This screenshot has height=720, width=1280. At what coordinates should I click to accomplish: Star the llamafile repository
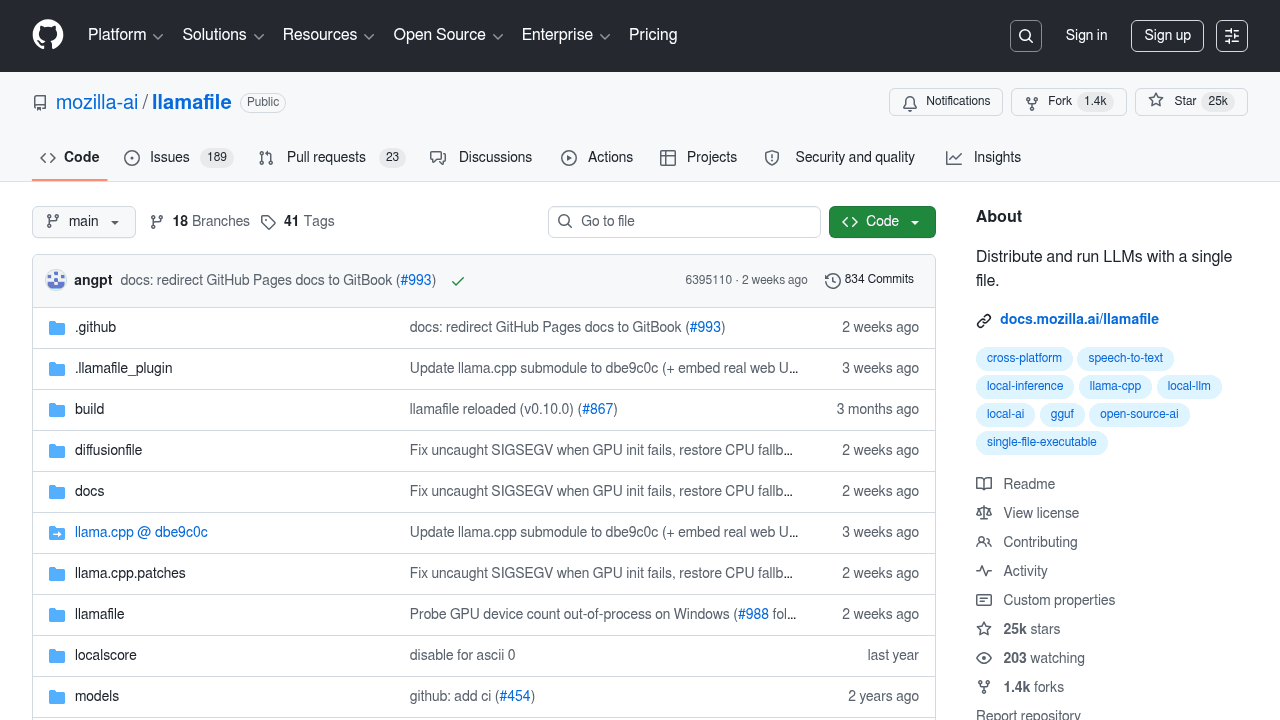pos(1191,102)
